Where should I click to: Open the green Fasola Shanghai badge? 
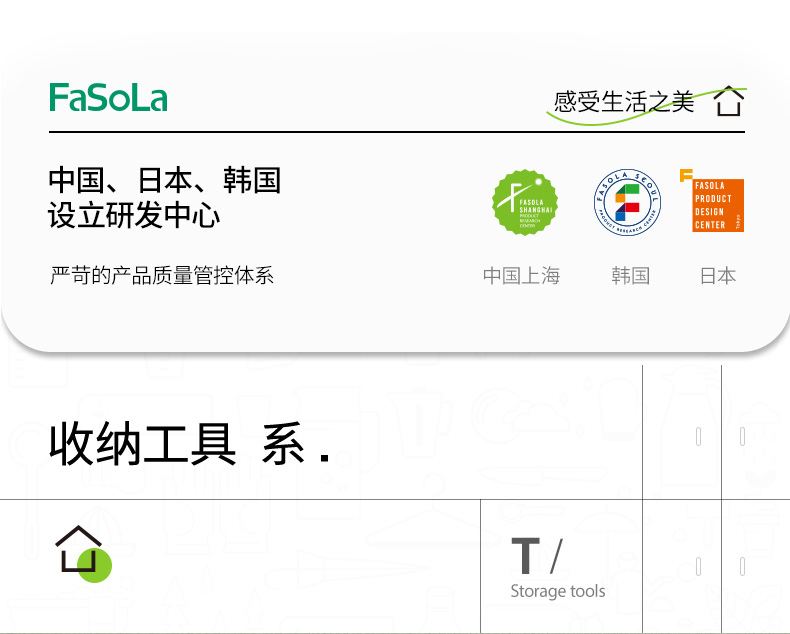[525, 202]
